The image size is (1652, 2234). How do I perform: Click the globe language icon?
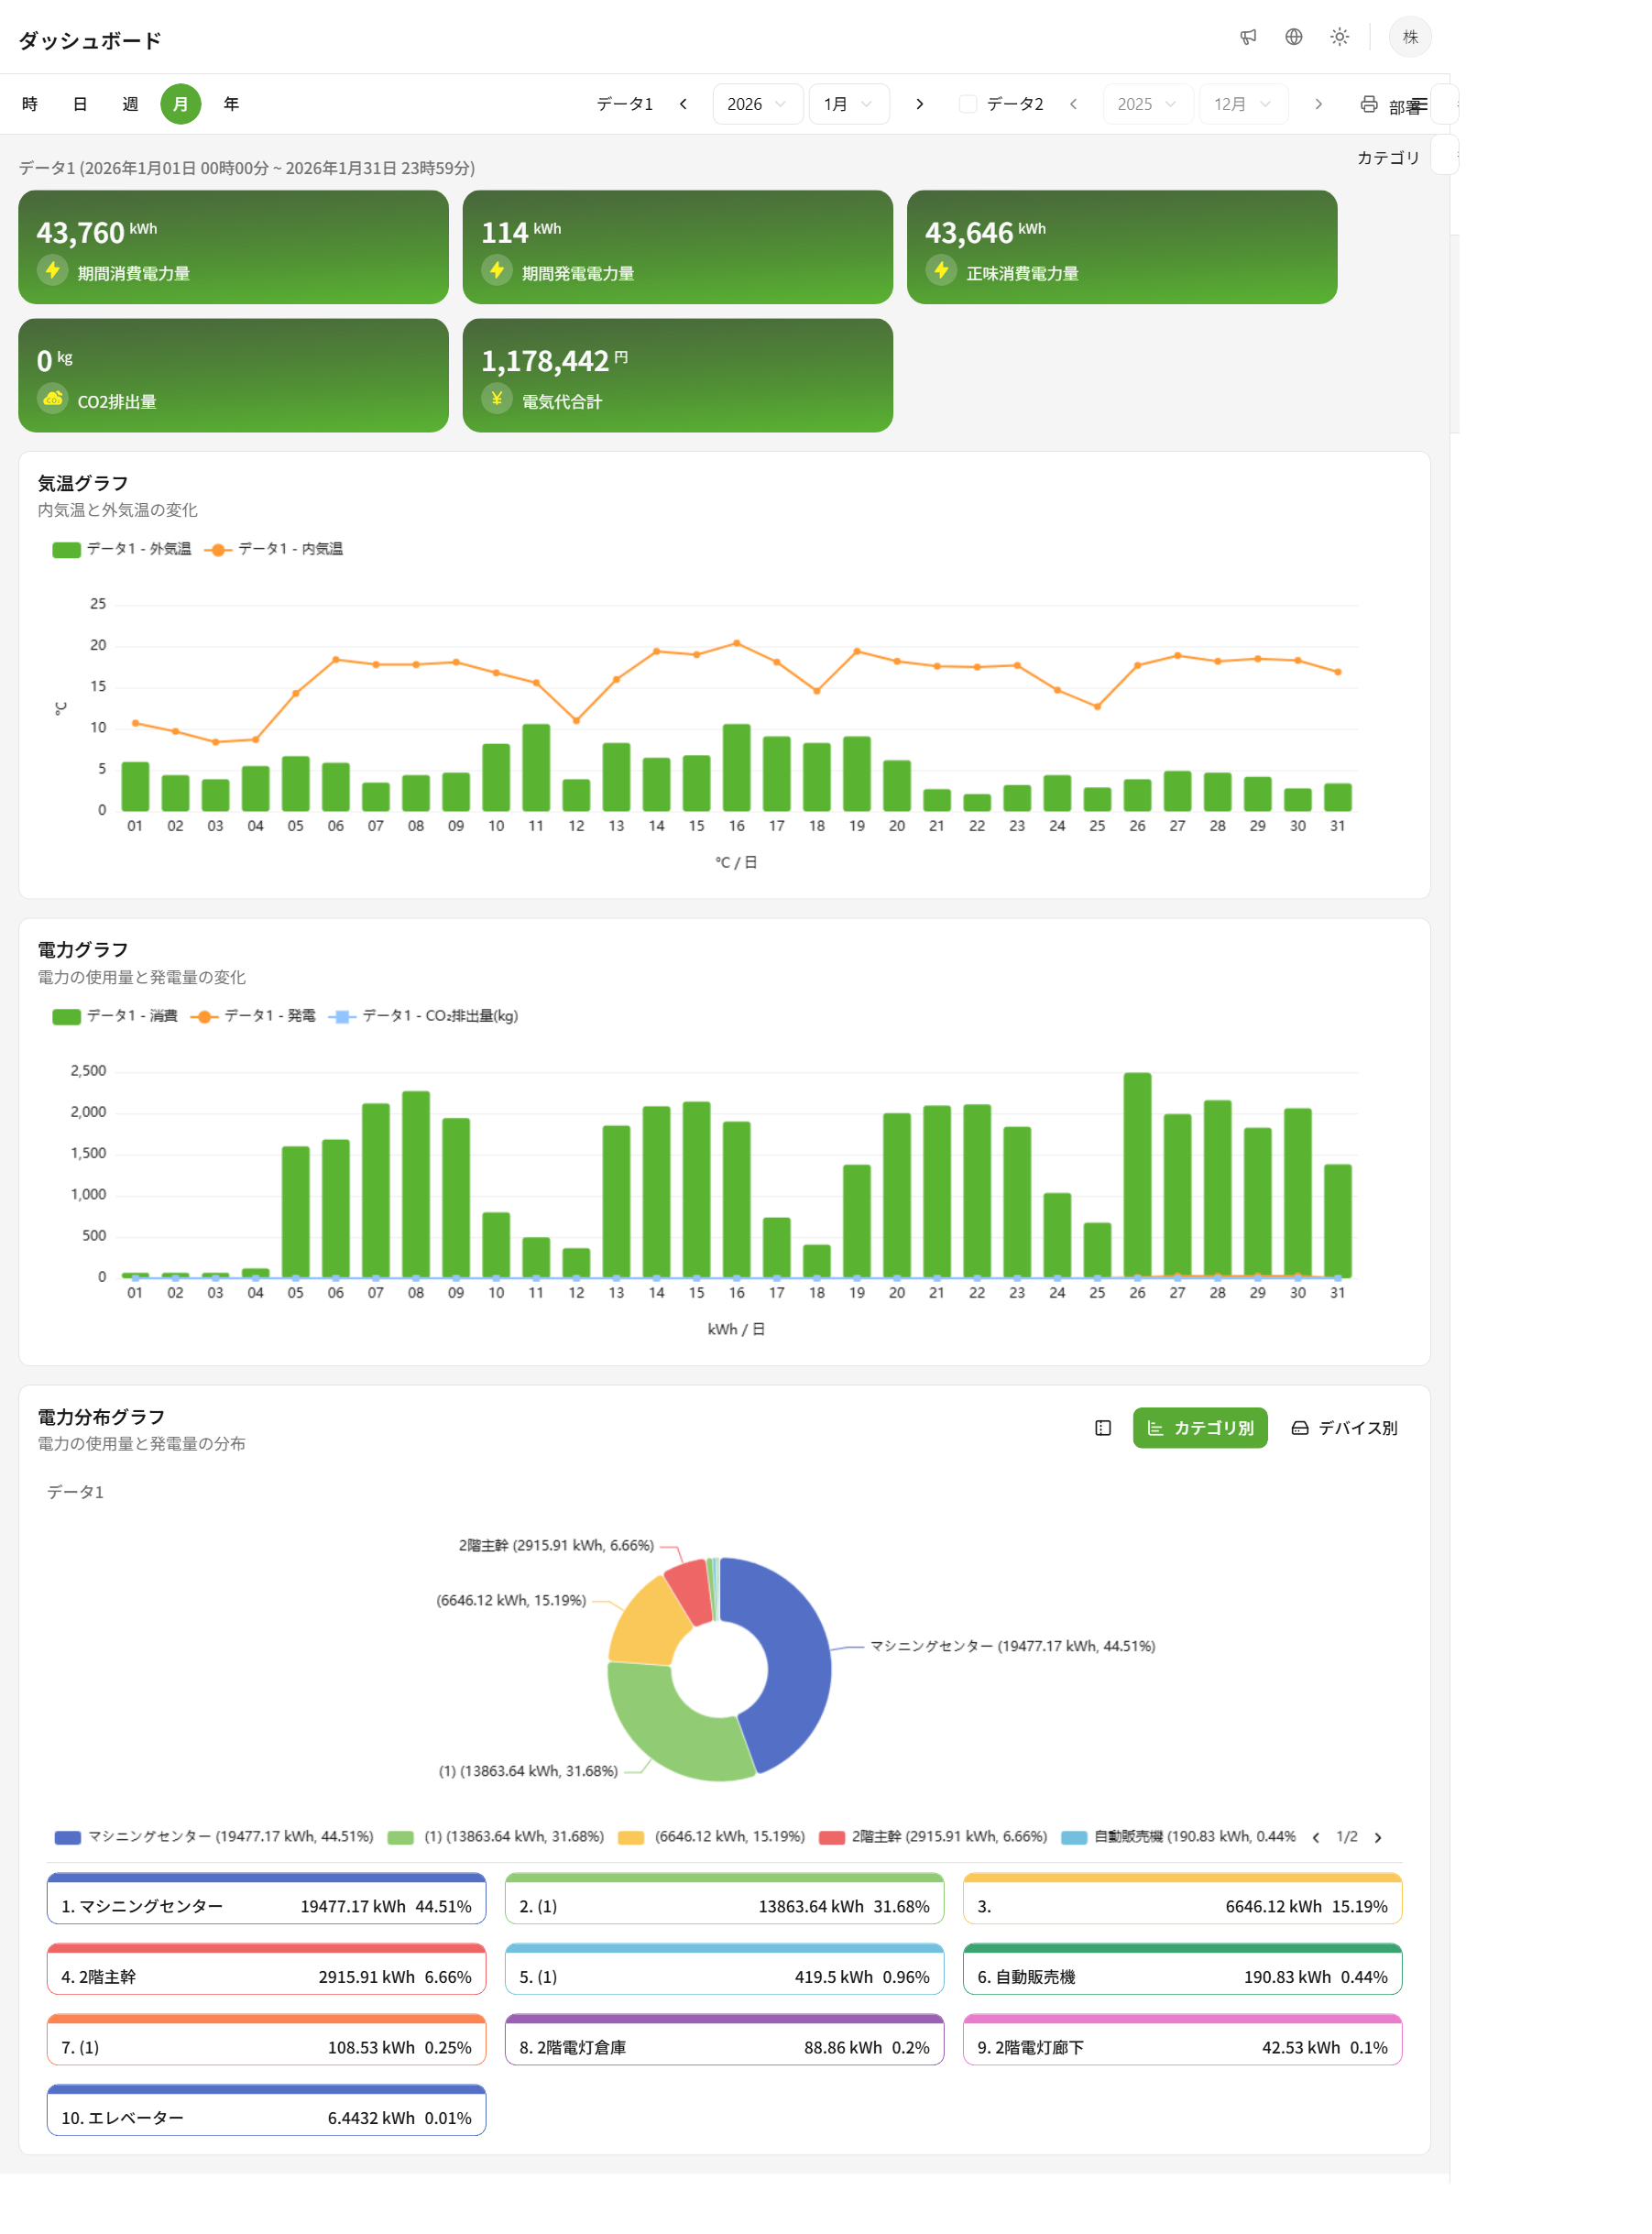click(x=1293, y=37)
